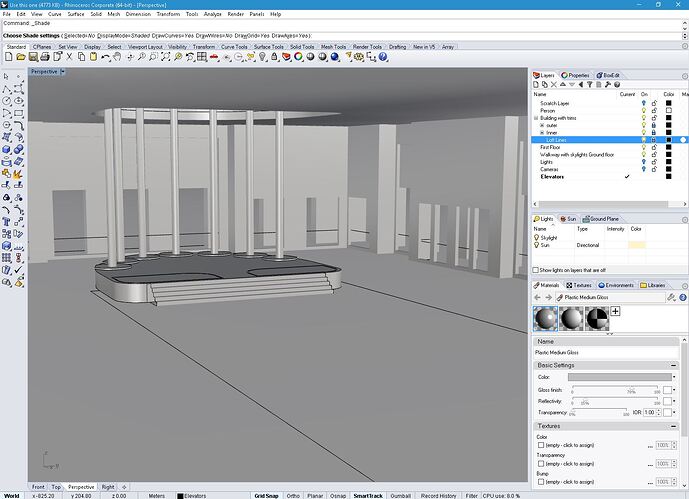689x499 pixels.
Task: Click the Delete layer X icon
Action: (x=554, y=84)
